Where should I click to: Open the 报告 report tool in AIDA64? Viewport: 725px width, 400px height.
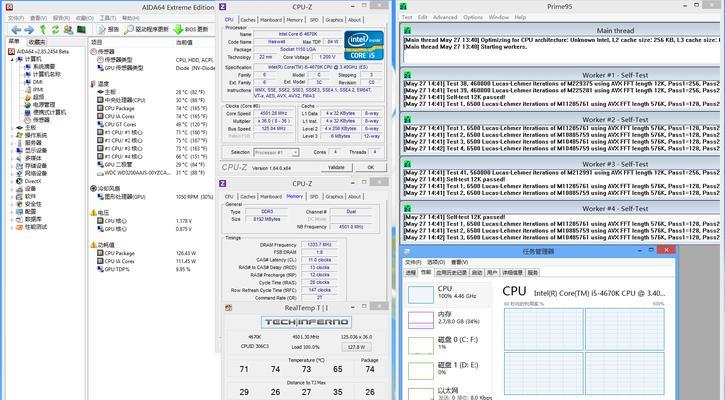tap(108, 30)
